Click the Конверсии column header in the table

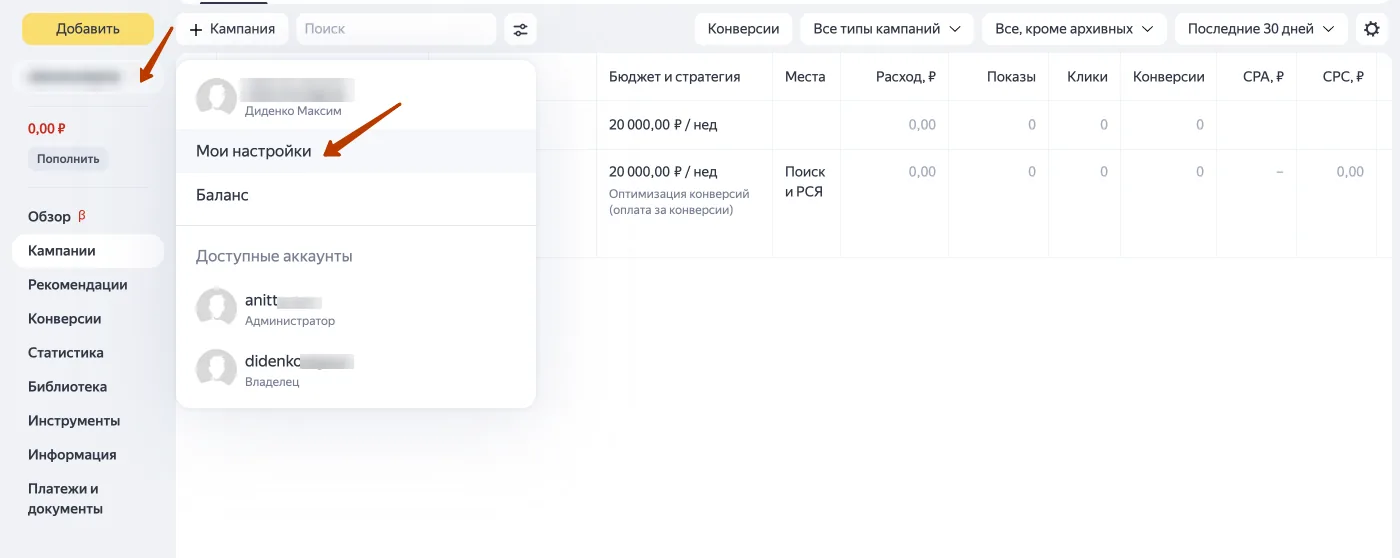click(x=1168, y=77)
